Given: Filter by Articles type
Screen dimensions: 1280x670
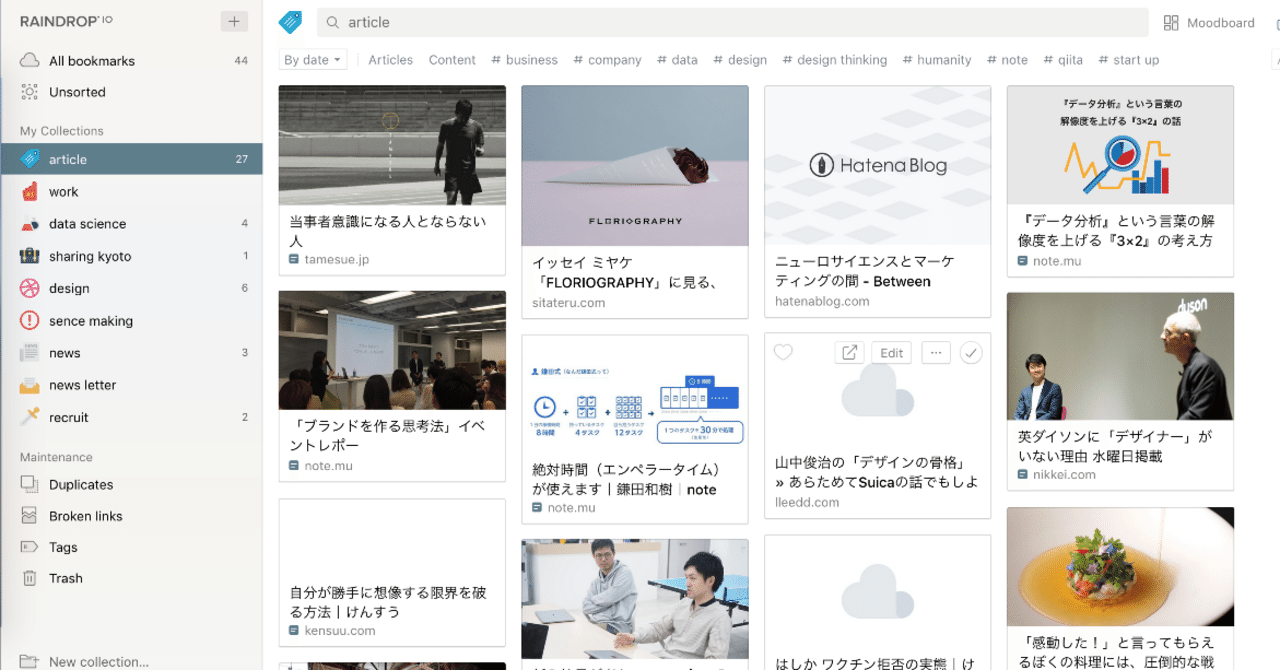Looking at the screenshot, I should pyautogui.click(x=390, y=60).
